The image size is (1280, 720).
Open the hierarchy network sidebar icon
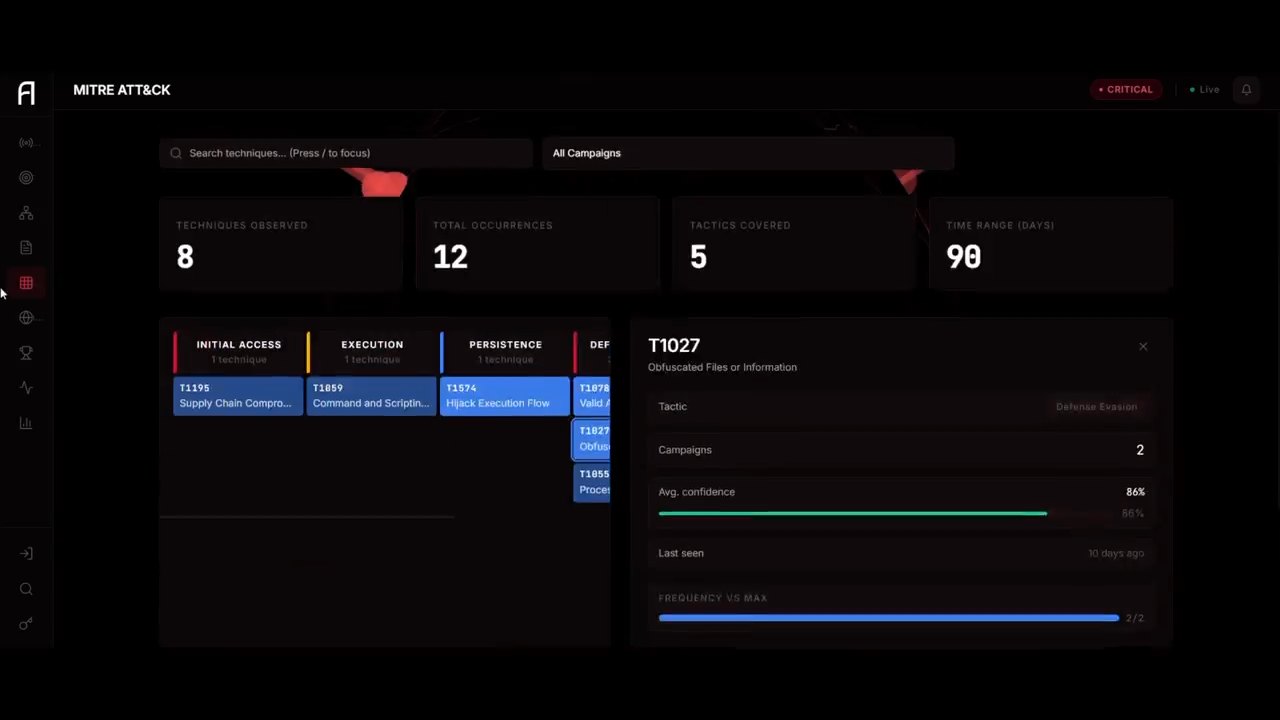[x=26, y=213]
